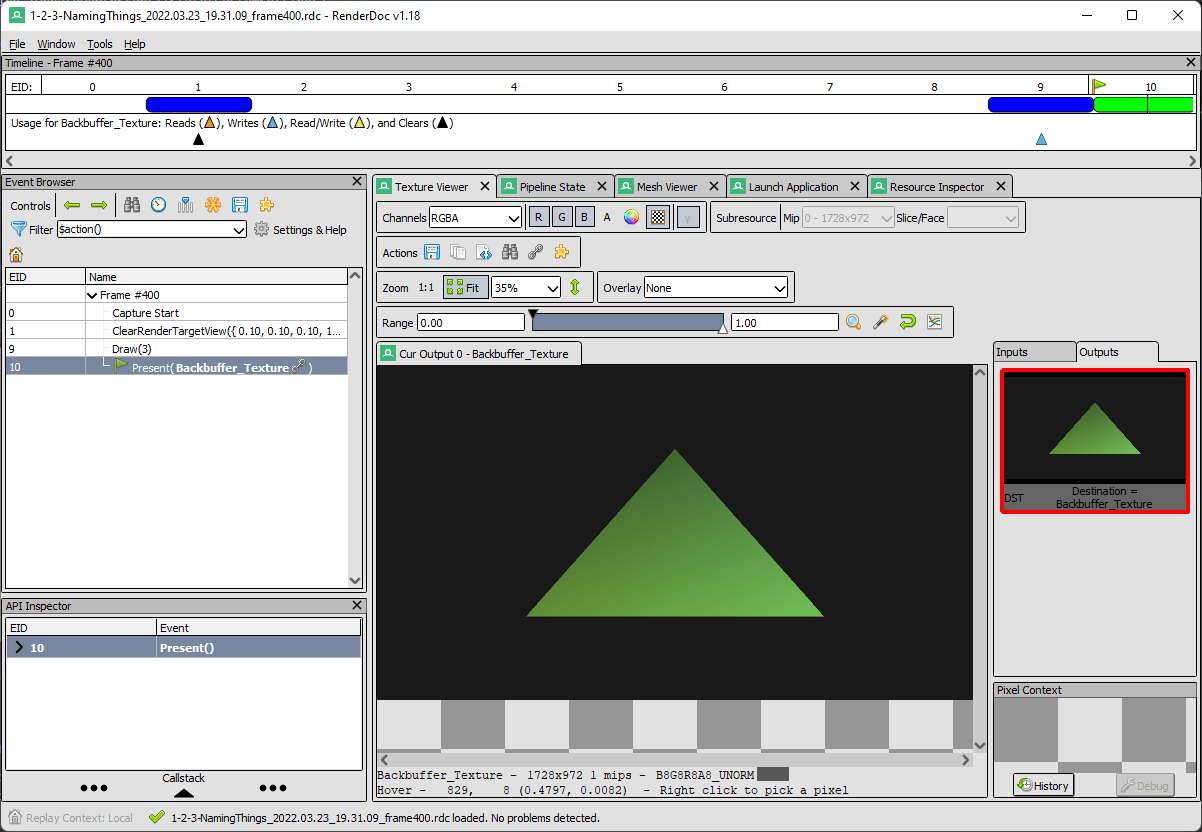The image size is (1202, 832).
Task: Click the resource link icon in Actions row
Action: [x=536, y=252]
